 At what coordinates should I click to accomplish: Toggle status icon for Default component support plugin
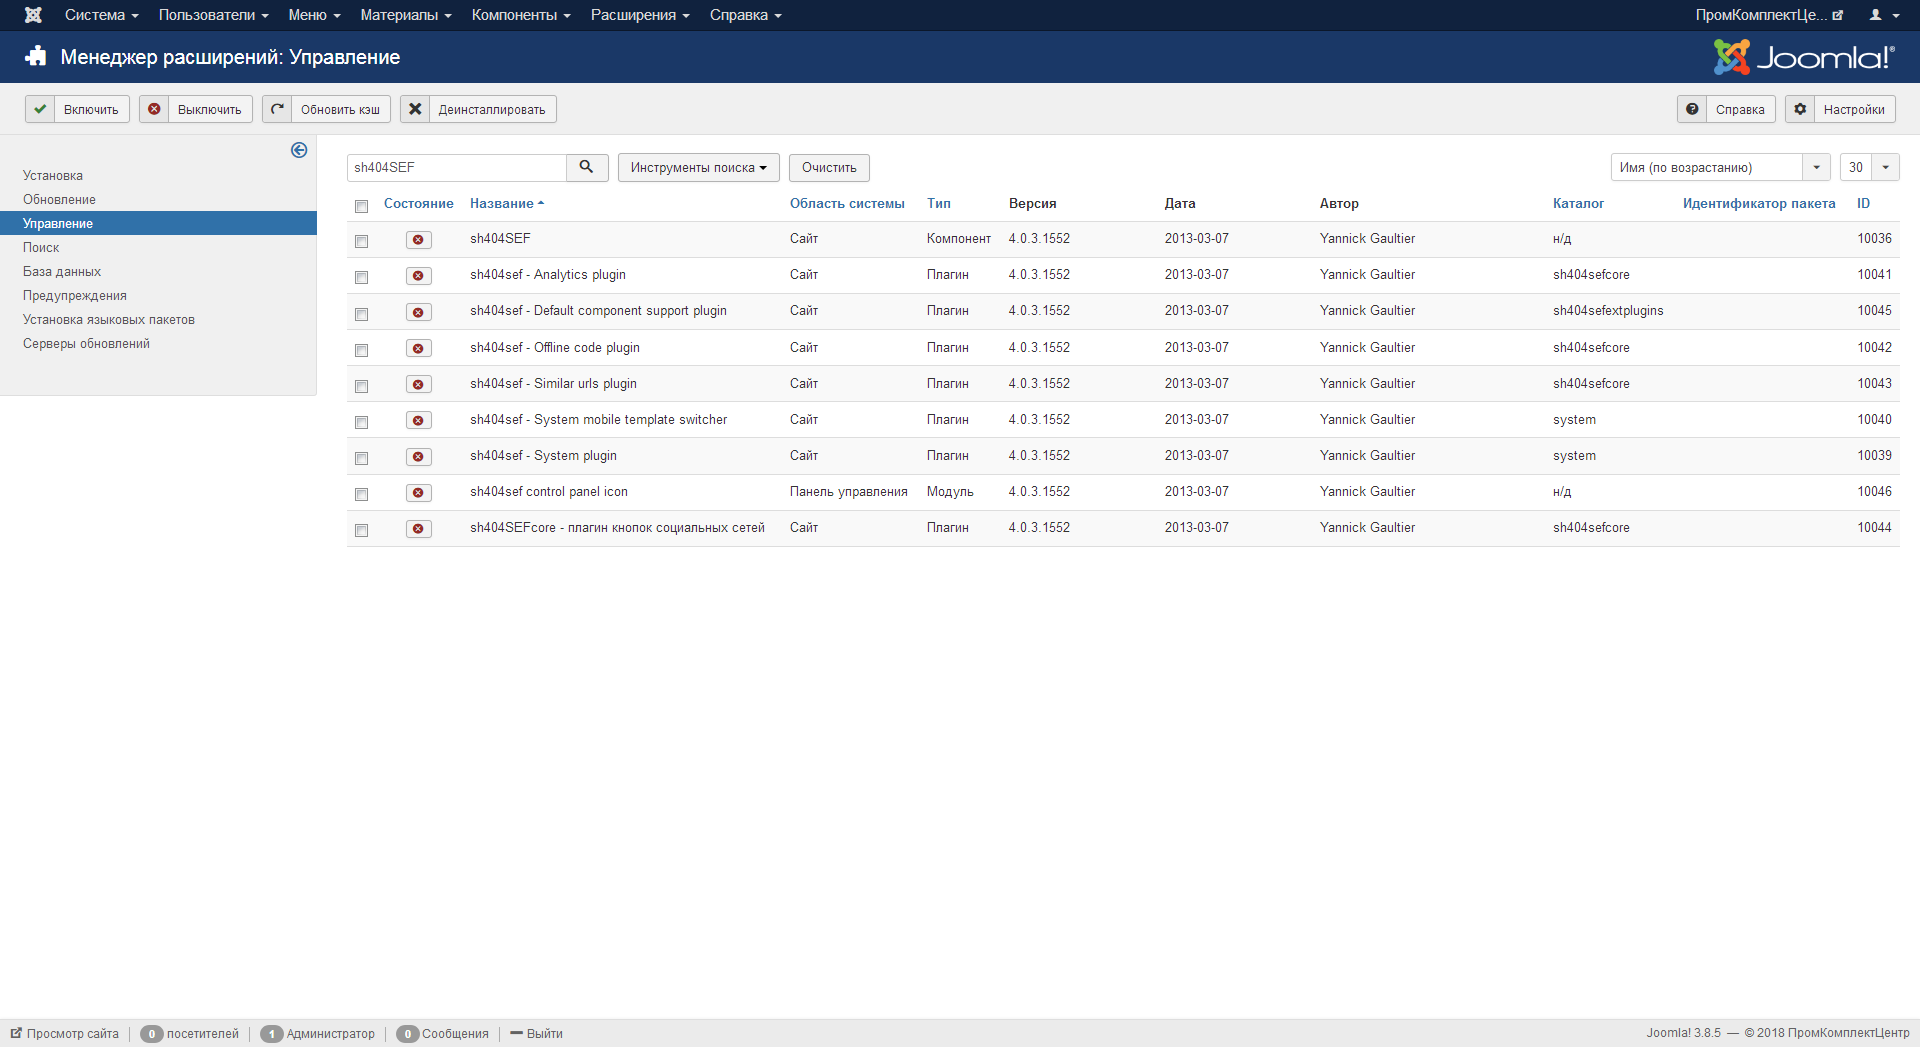coord(418,312)
